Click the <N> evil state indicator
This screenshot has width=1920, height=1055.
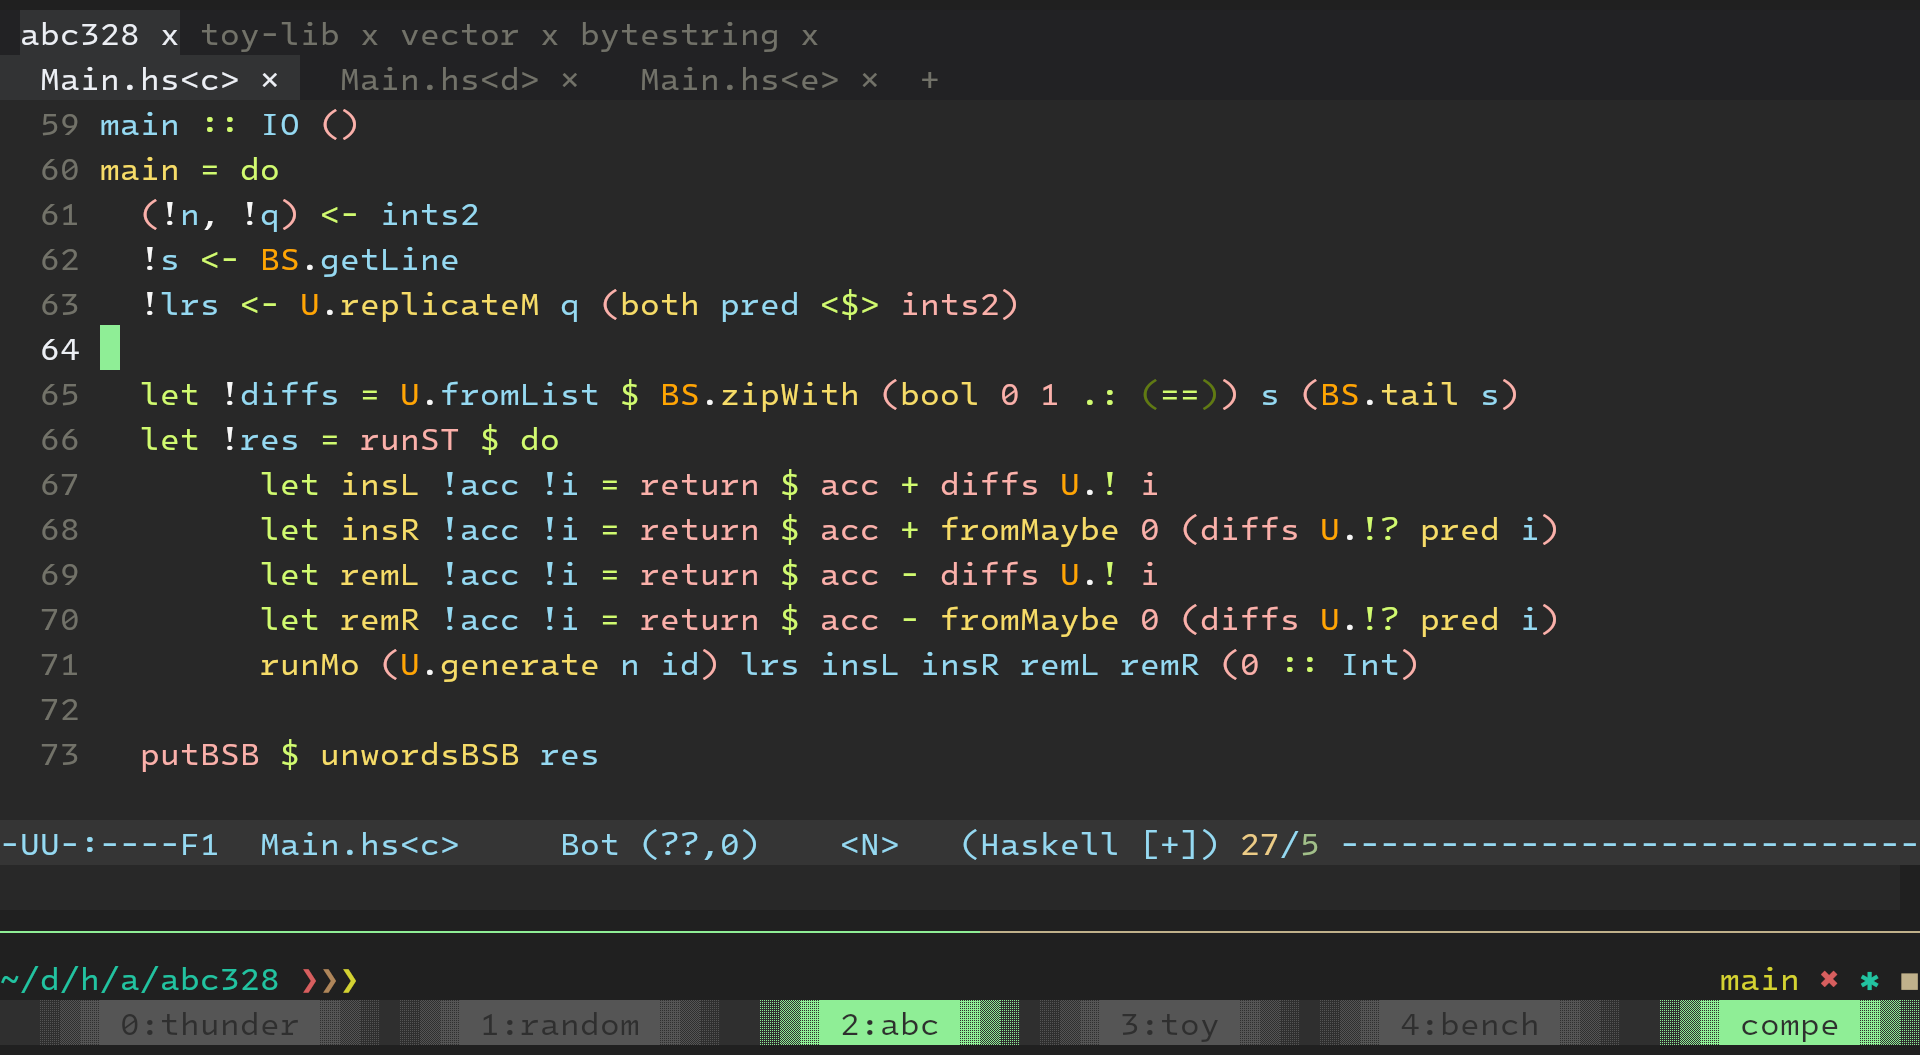point(870,845)
